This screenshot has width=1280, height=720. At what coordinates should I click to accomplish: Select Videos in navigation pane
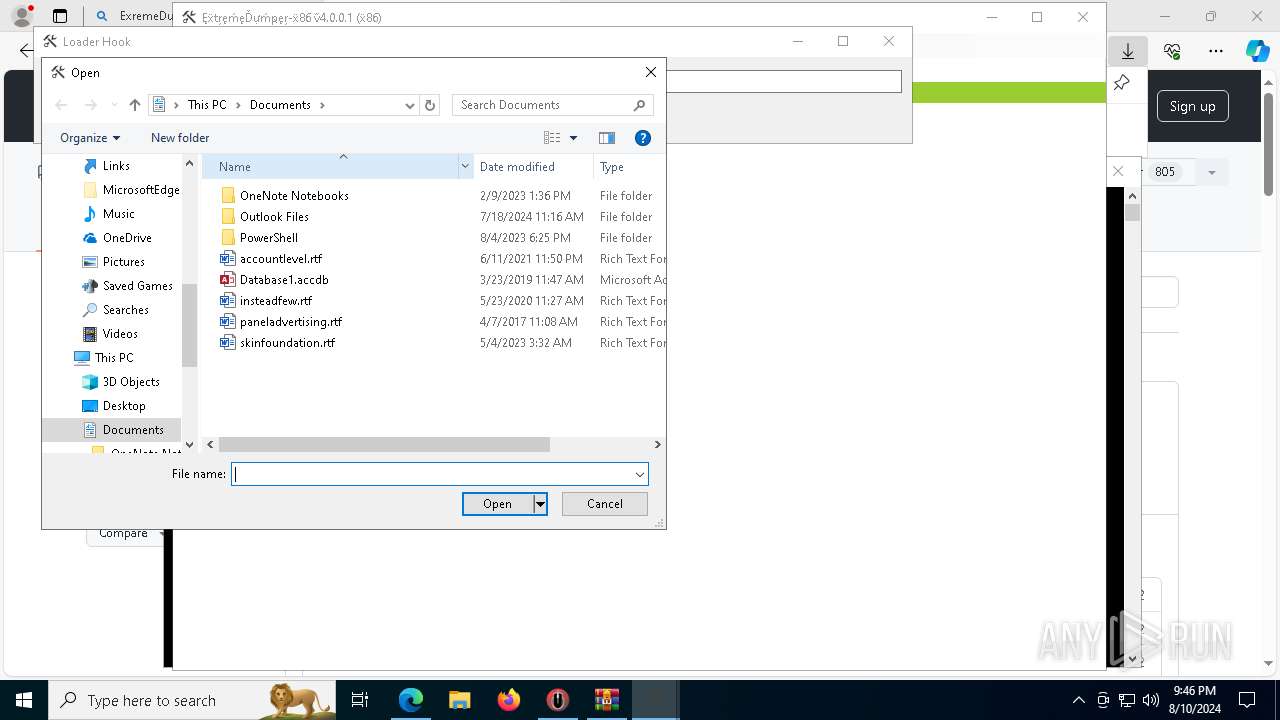(x=120, y=334)
